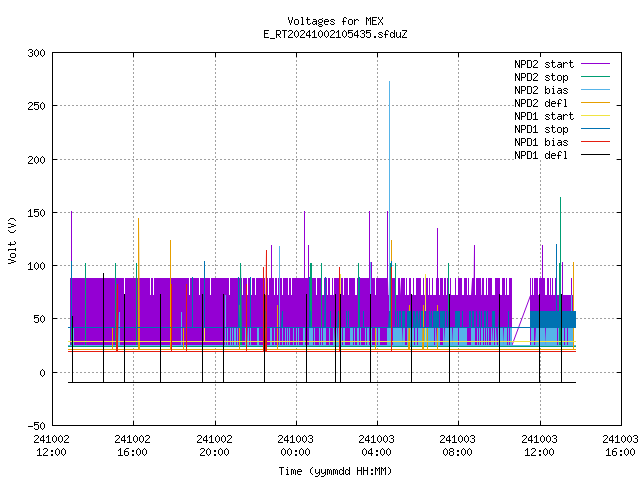Select the NPD2 bias legend label
This screenshot has height=480, width=640.
click(x=541, y=90)
